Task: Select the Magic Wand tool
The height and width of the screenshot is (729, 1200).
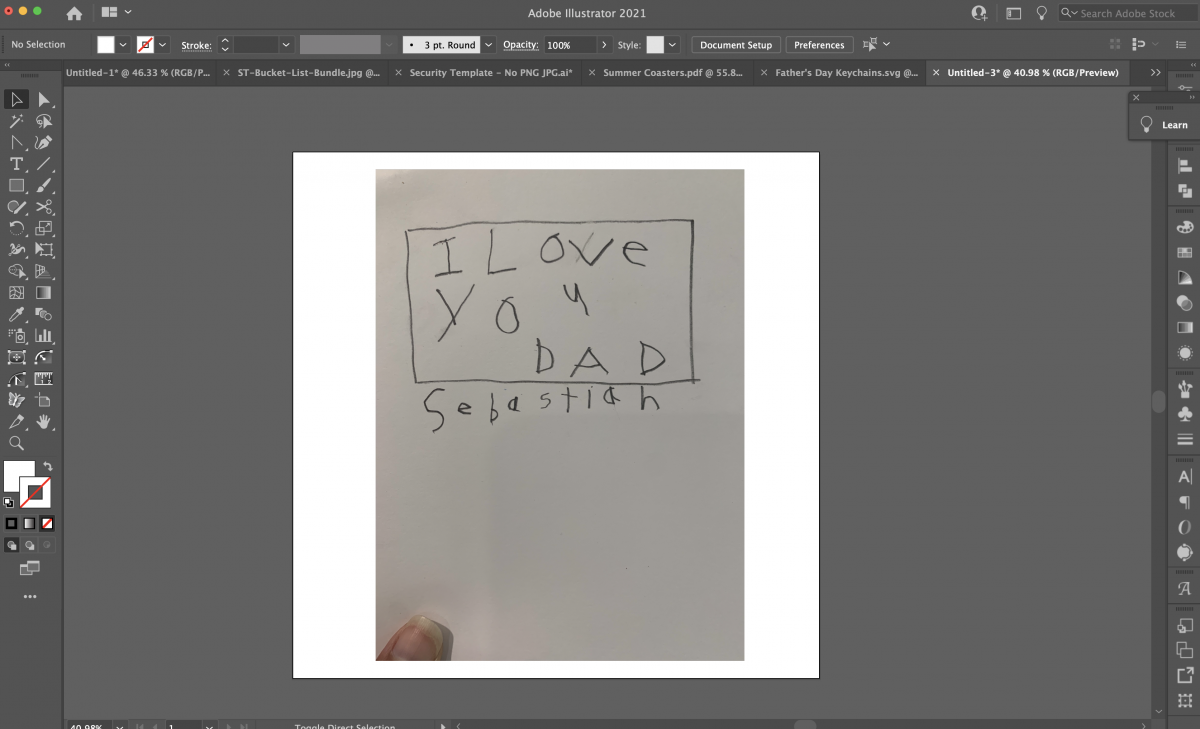Action: click(16, 121)
